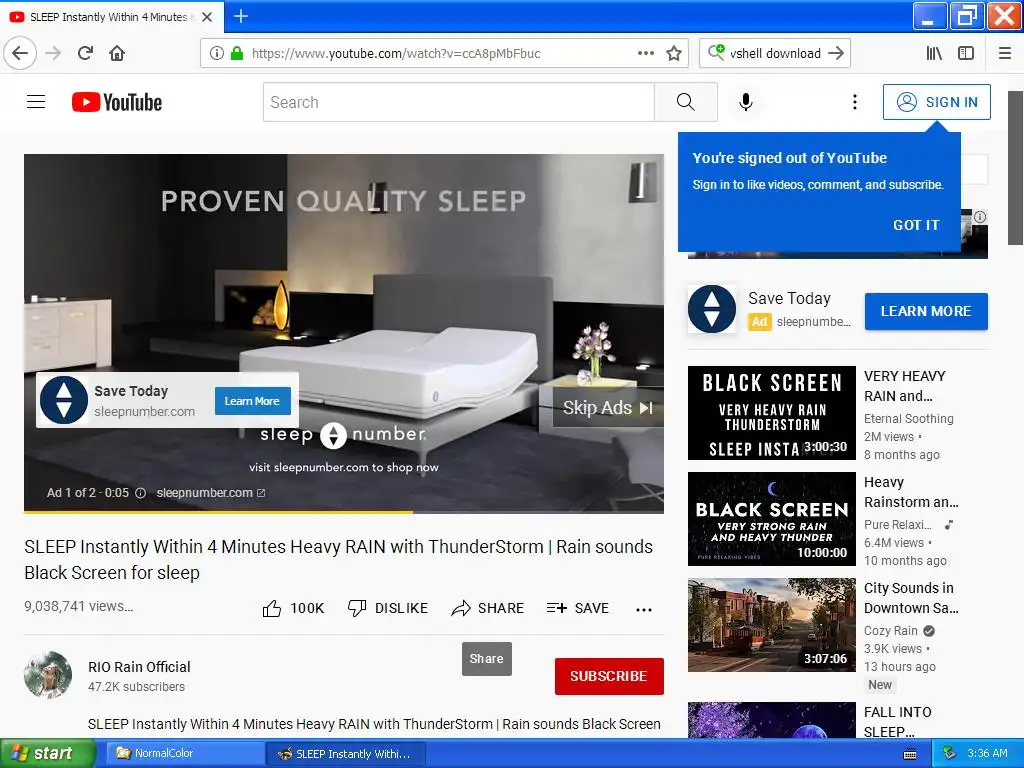Expand the YouTube guide hamburger menu
The height and width of the screenshot is (768, 1024).
click(36, 102)
